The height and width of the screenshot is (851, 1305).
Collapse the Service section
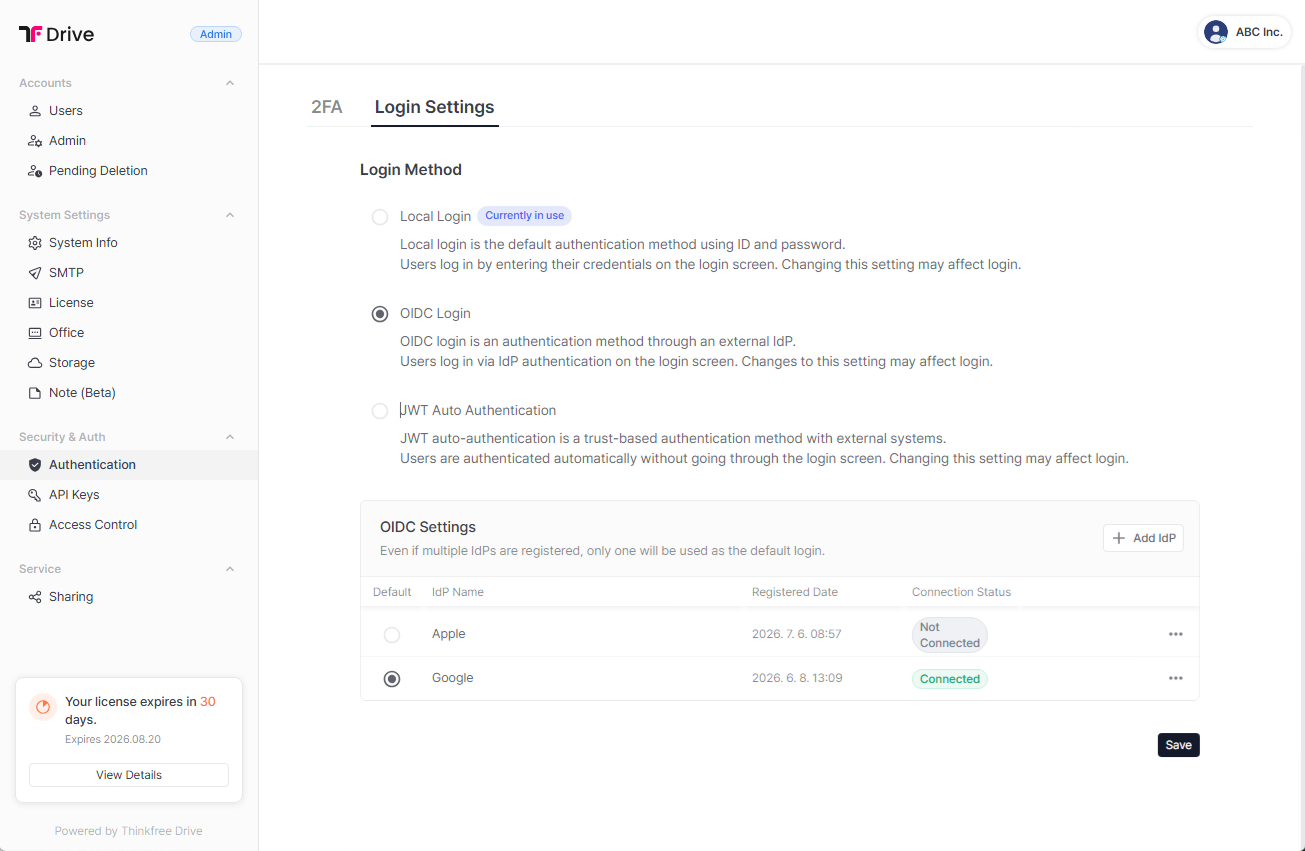230,569
